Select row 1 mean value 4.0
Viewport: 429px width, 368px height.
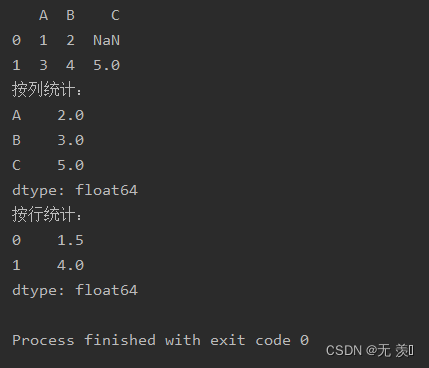pyautogui.click(x=70, y=265)
